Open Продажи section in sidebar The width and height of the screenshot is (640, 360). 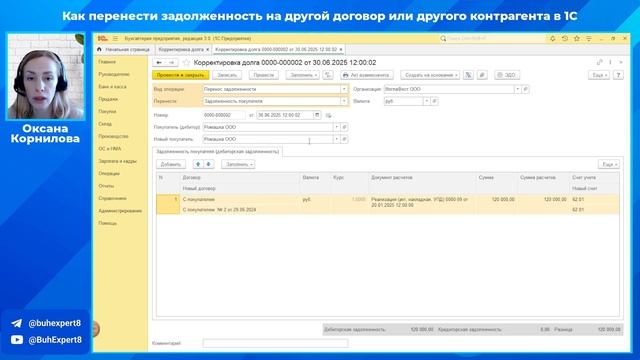(x=108, y=99)
